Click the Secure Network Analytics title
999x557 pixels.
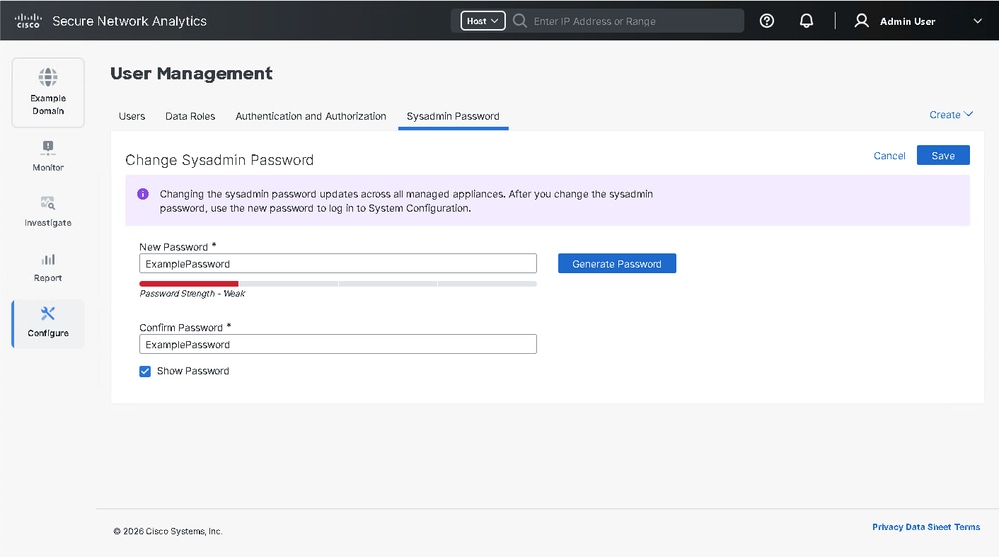click(x=129, y=21)
